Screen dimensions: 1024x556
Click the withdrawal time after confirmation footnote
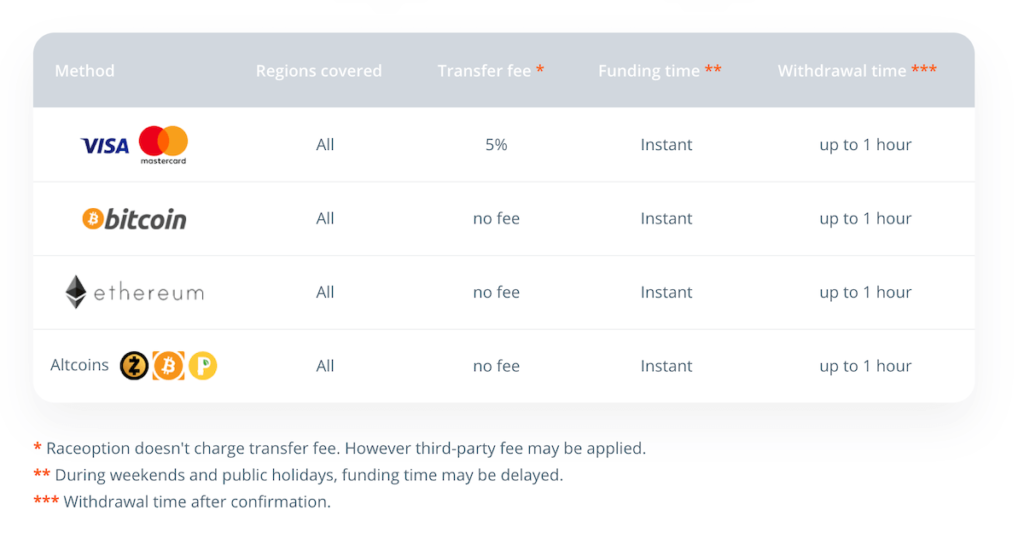click(x=182, y=502)
